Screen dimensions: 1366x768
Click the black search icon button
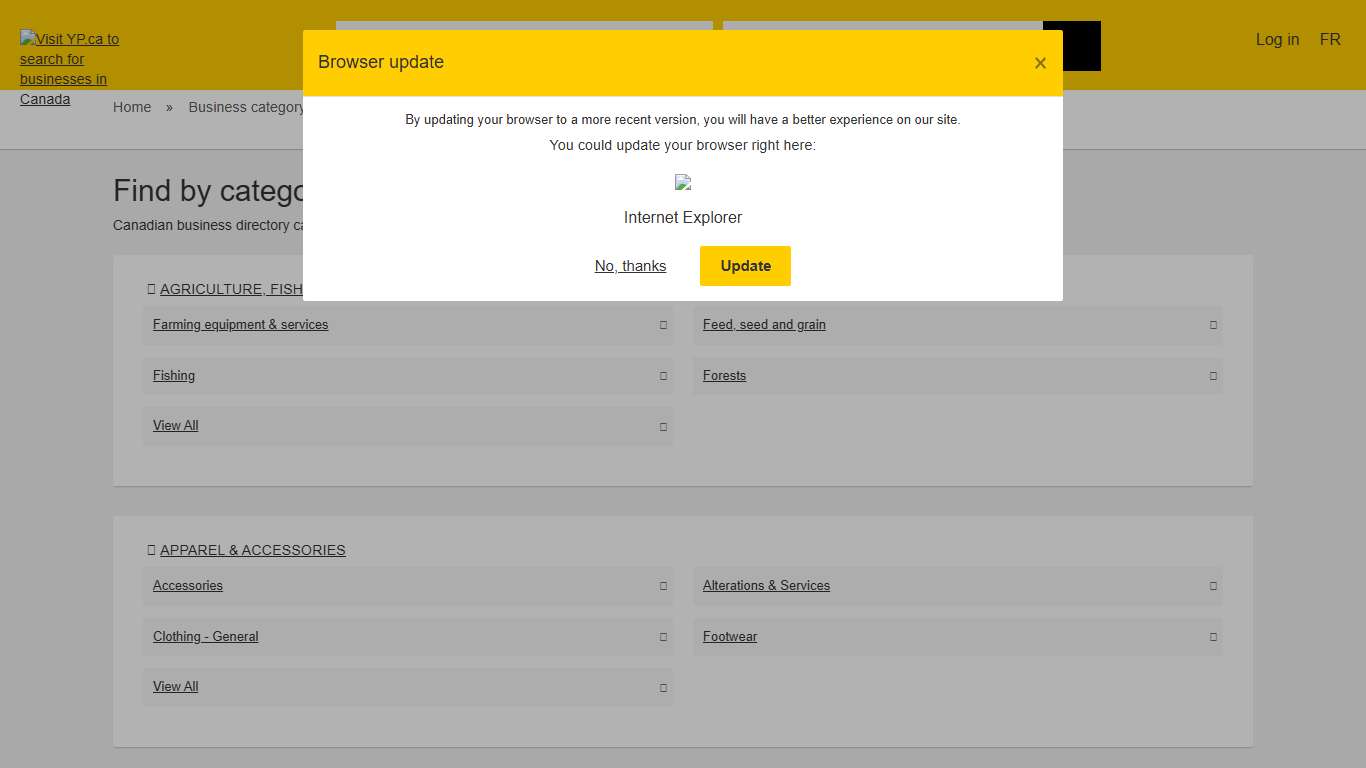tap(1072, 46)
